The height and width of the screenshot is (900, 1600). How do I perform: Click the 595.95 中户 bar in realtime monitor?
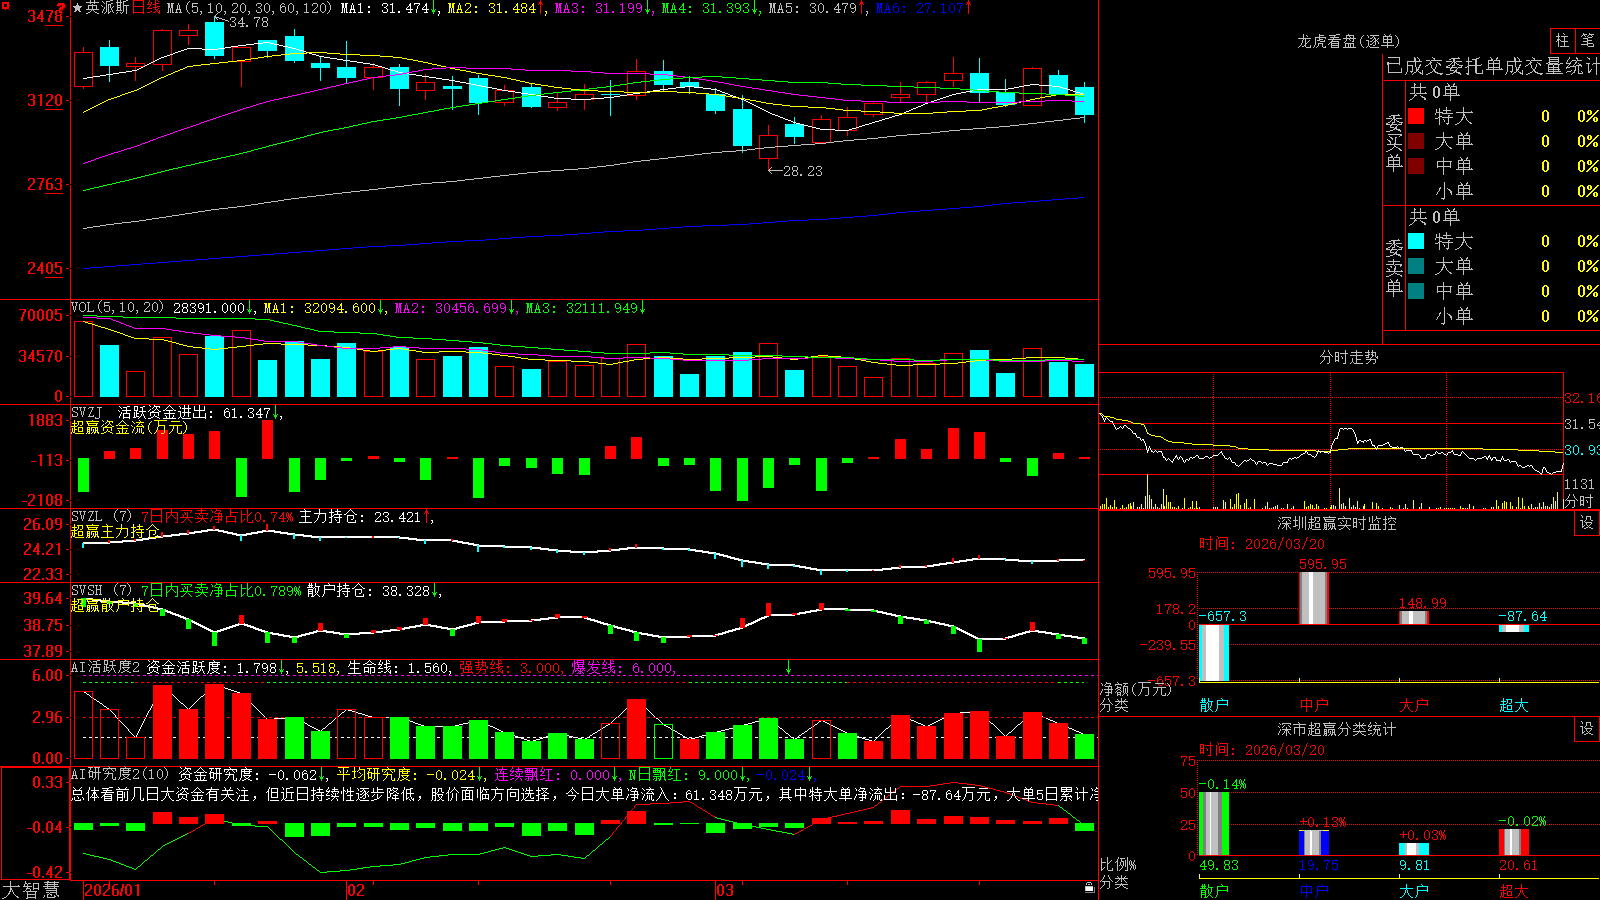(1314, 598)
